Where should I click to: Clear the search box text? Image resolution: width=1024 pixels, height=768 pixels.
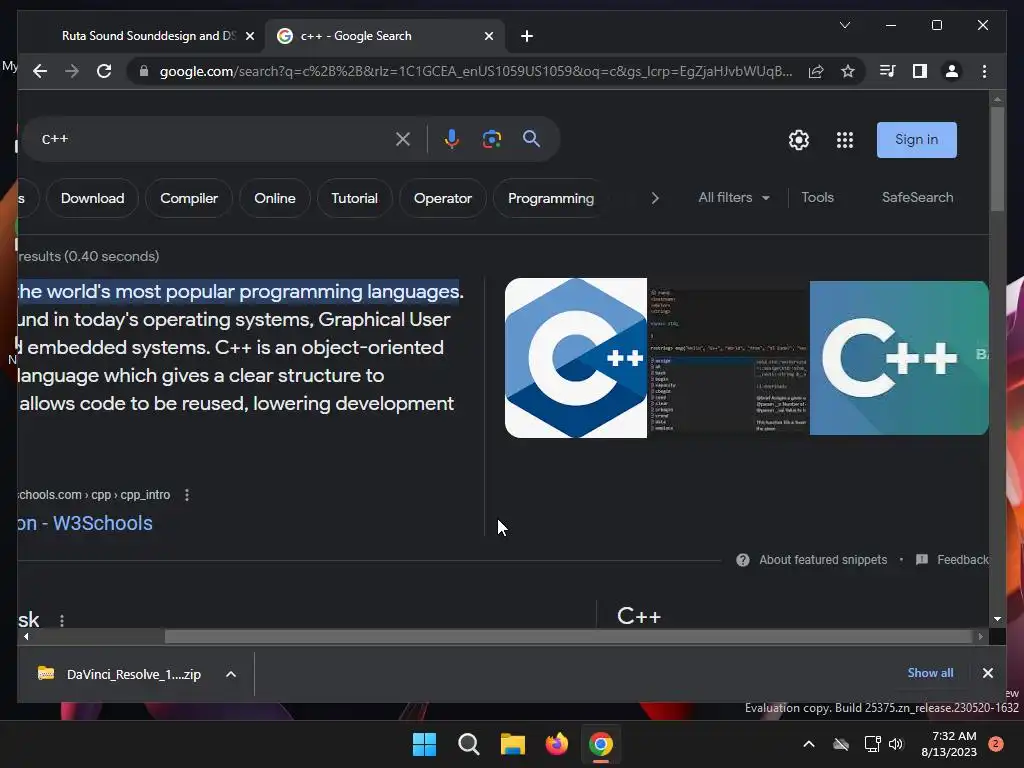pyautogui.click(x=403, y=139)
